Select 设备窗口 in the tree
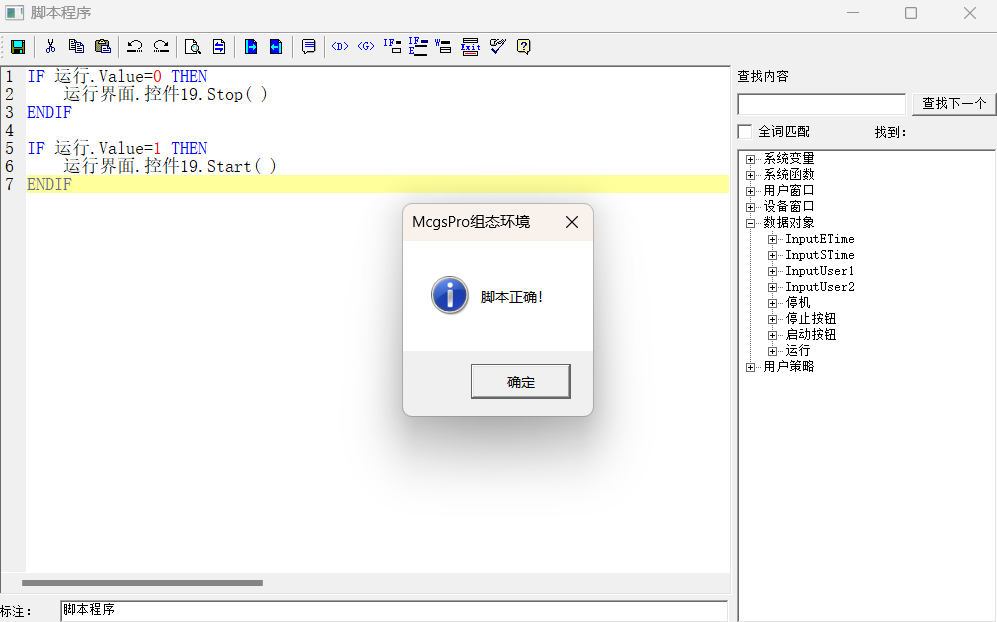 pyautogui.click(x=788, y=207)
